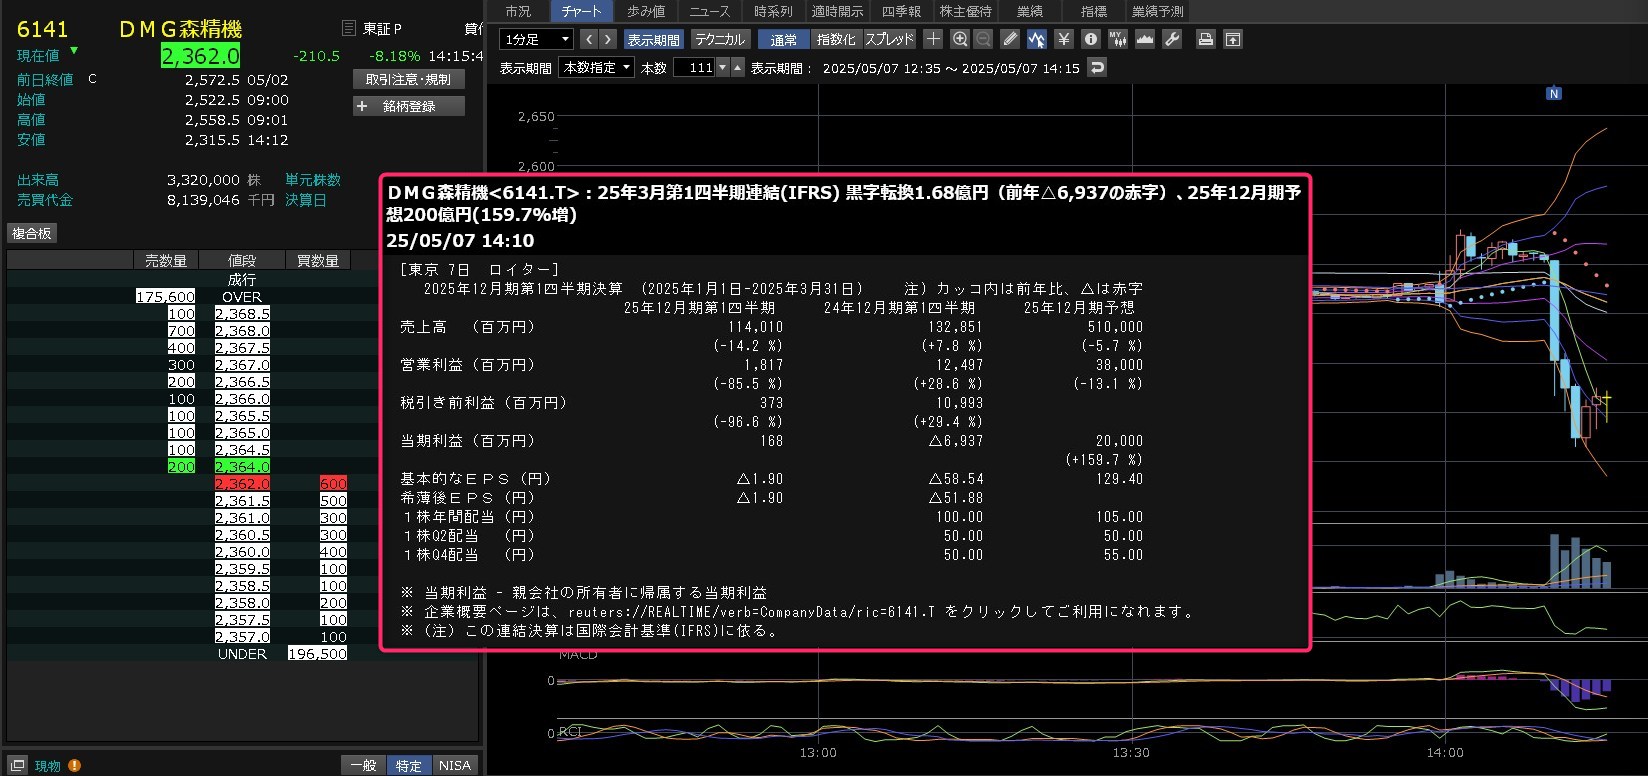Open the 1分足 timeframe dropdown
Viewport: 1648px width, 776px height.
pyautogui.click(x=536, y=39)
